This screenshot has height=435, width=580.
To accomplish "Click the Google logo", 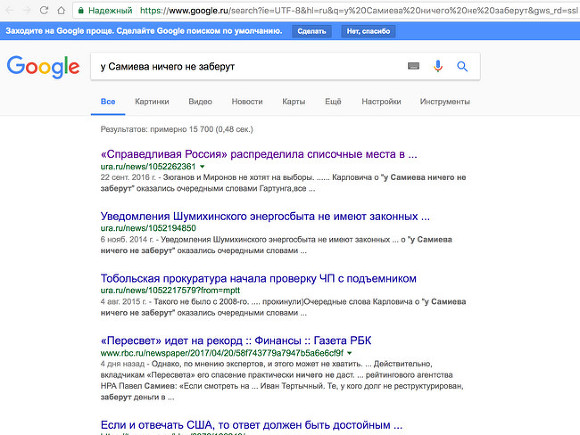I will point(43,67).
